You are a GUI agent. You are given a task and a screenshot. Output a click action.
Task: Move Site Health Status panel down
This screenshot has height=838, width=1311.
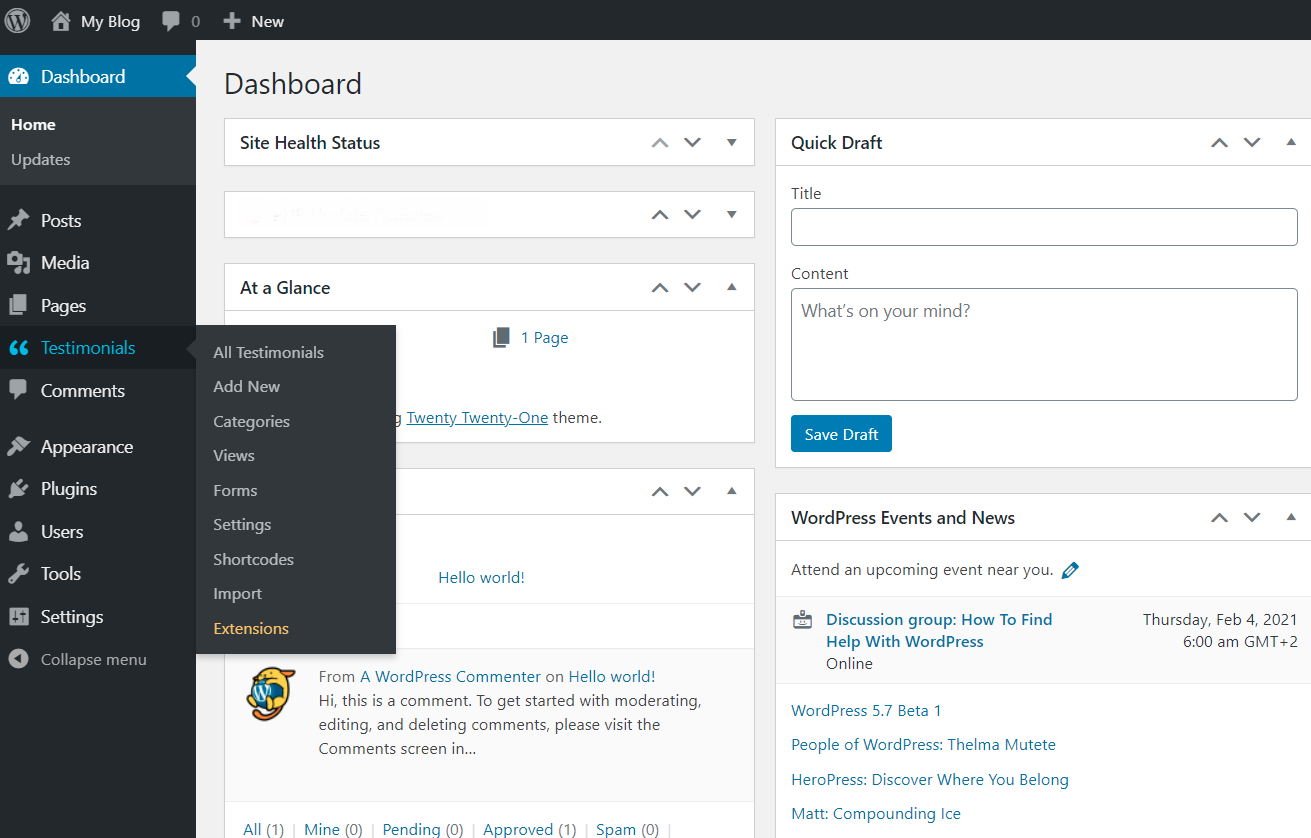(x=692, y=143)
